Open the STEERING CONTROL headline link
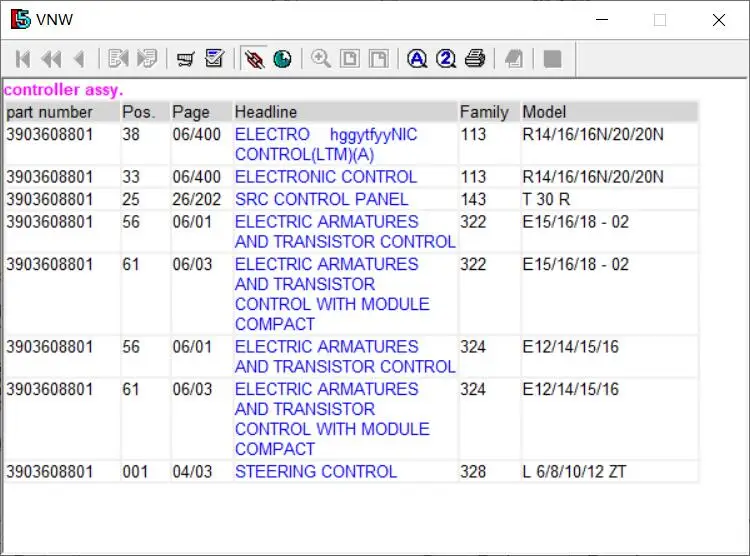750x556 pixels. click(x=315, y=472)
